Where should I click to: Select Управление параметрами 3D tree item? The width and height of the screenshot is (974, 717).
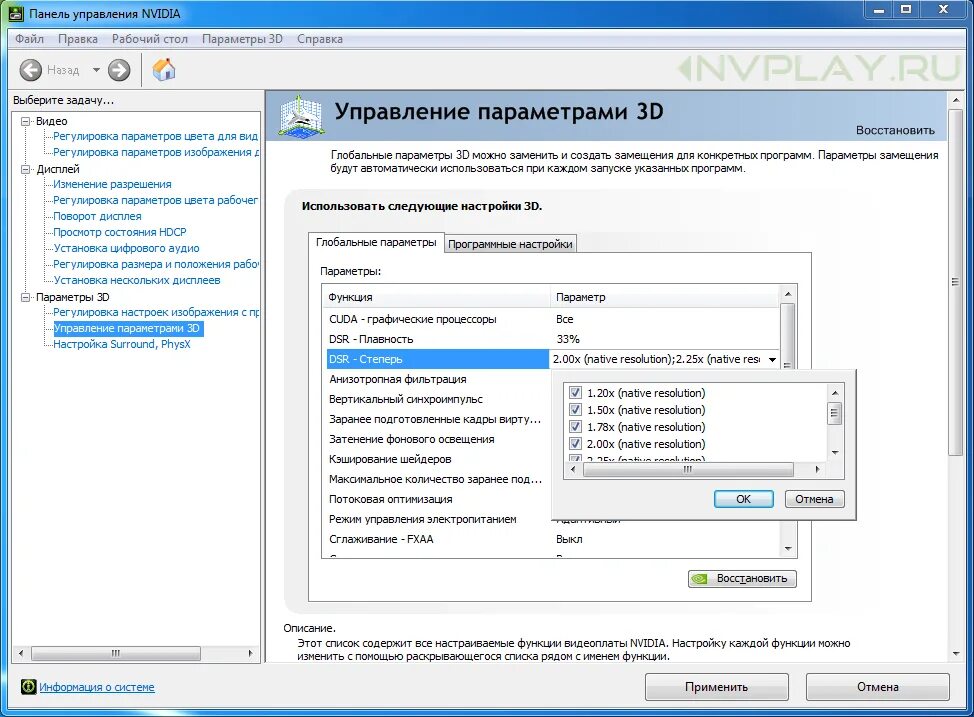(x=127, y=328)
